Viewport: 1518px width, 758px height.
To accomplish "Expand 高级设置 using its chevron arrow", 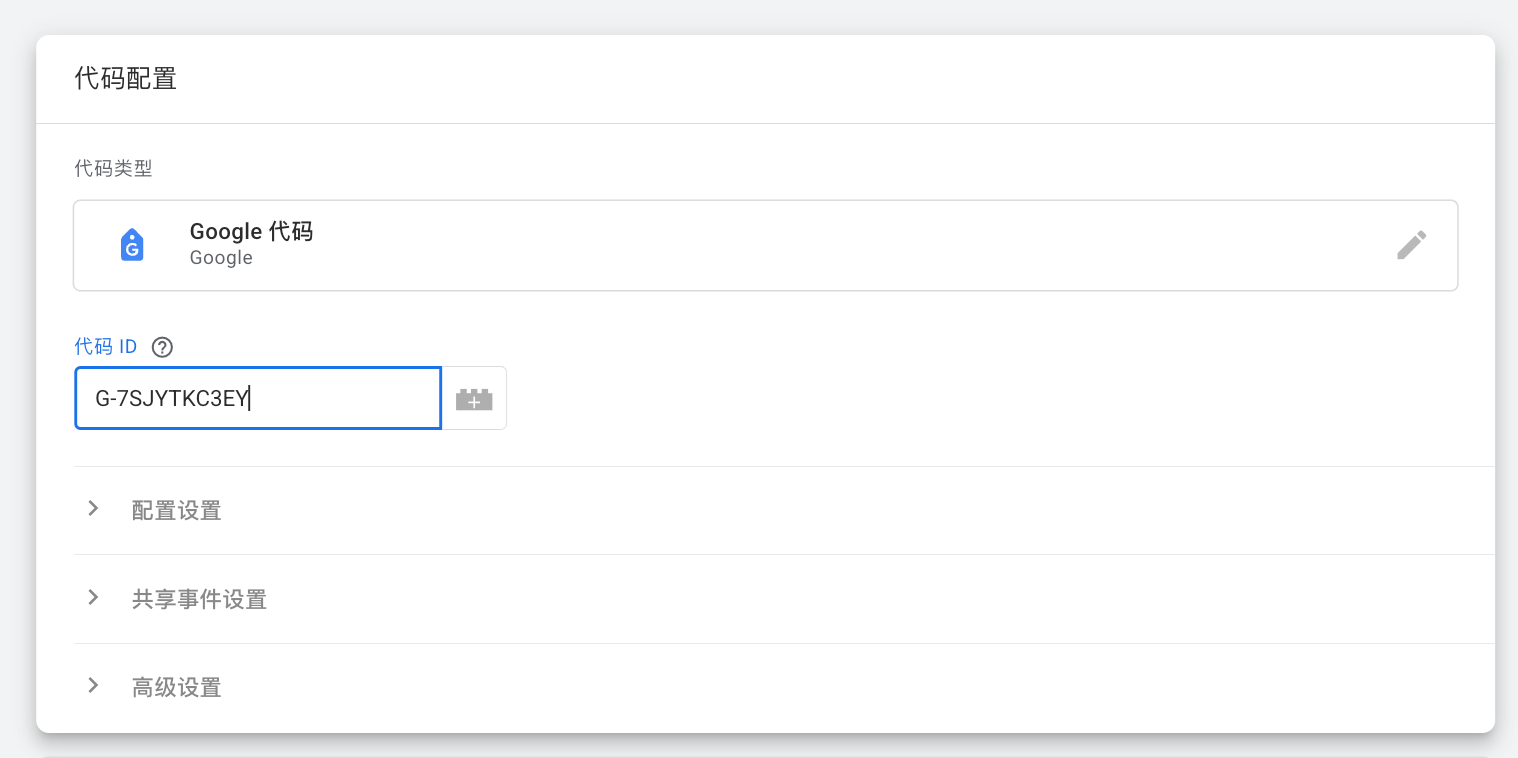I will [x=93, y=686].
